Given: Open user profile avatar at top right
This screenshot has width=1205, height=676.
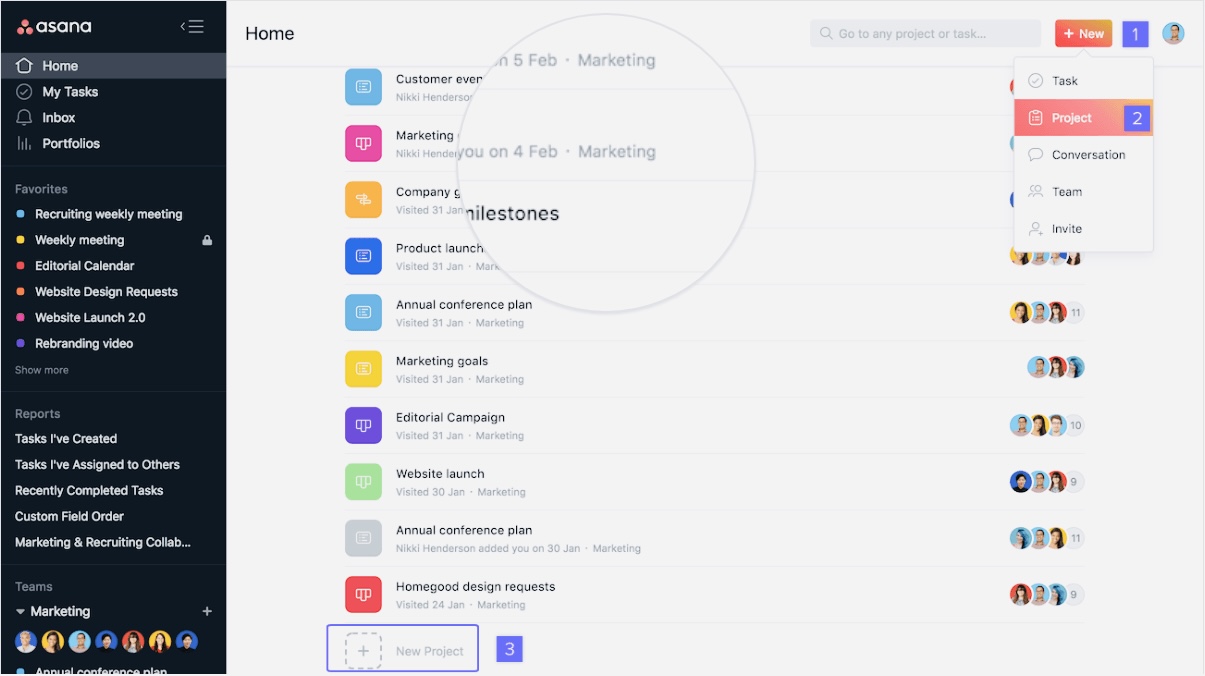Looking at the screenshot, I should pyautogui.click(x=1173, y=33).
